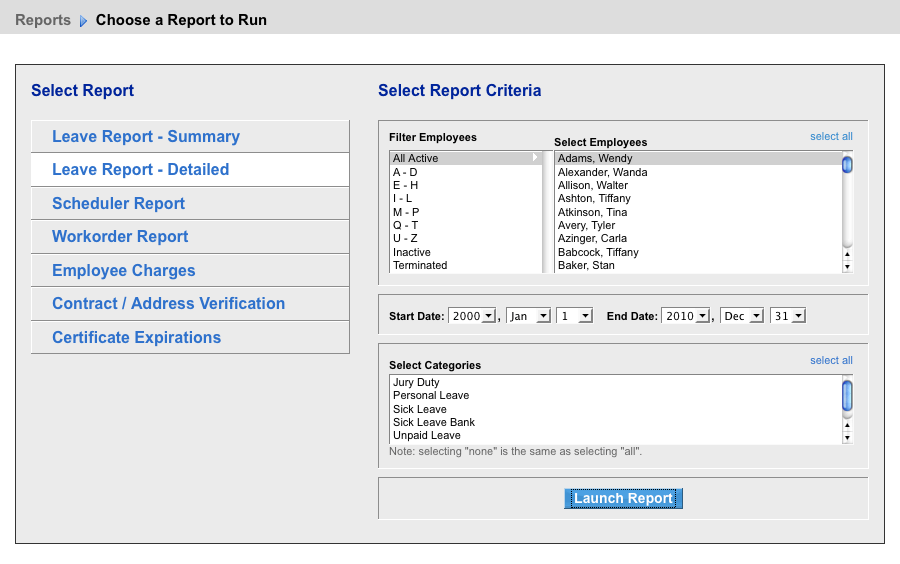Select employee Avery, Tyler
Screen dimensions: 900x564
[x=698, y=225]
